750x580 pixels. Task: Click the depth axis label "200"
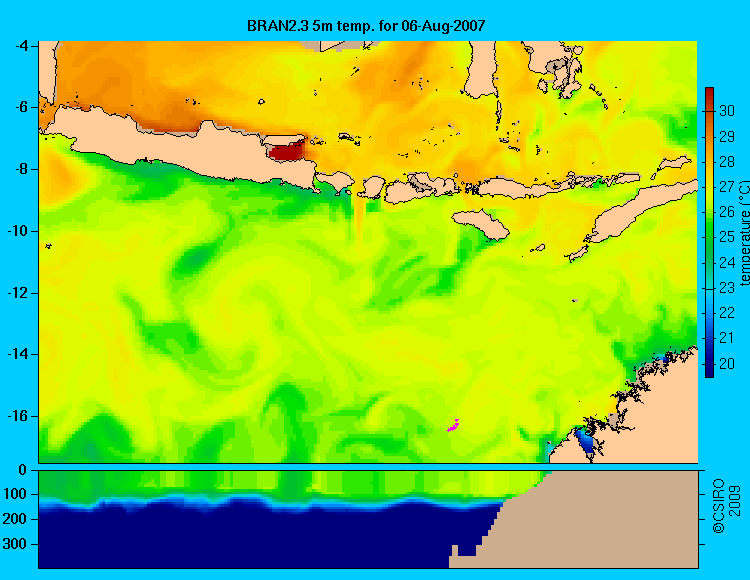[x=15, y=519]
